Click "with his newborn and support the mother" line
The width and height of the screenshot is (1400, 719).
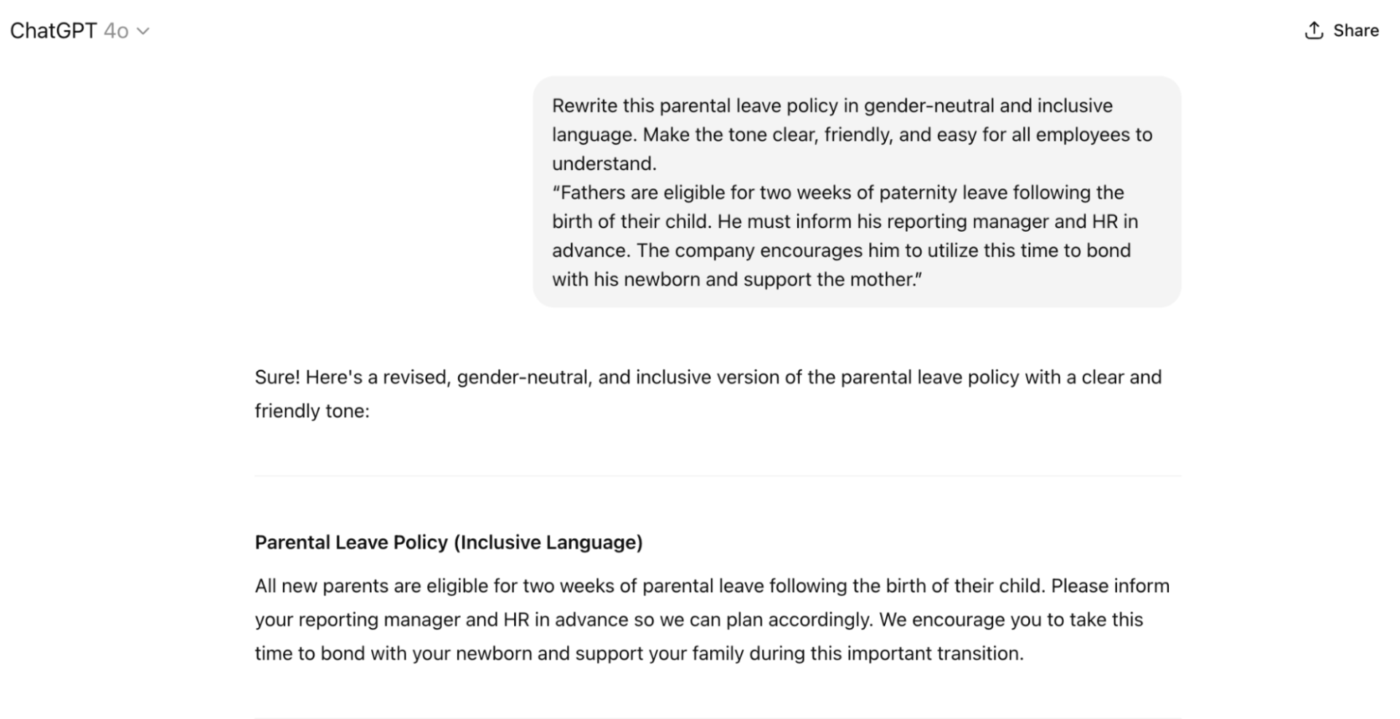(x=735, y=280)
